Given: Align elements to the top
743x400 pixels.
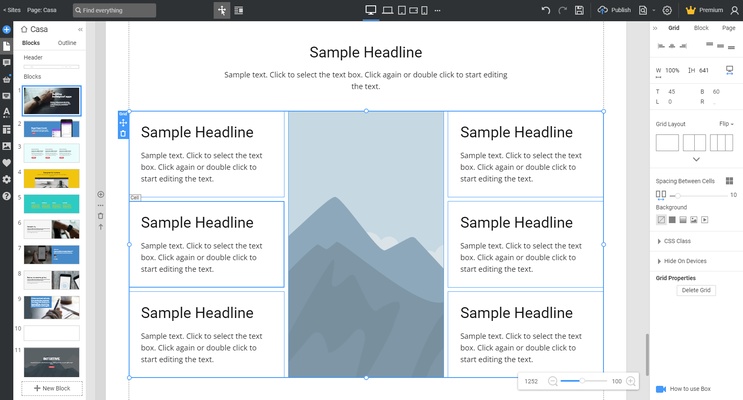Looking at the screenshot, I should pyautogui.click(x=709, y=44).
